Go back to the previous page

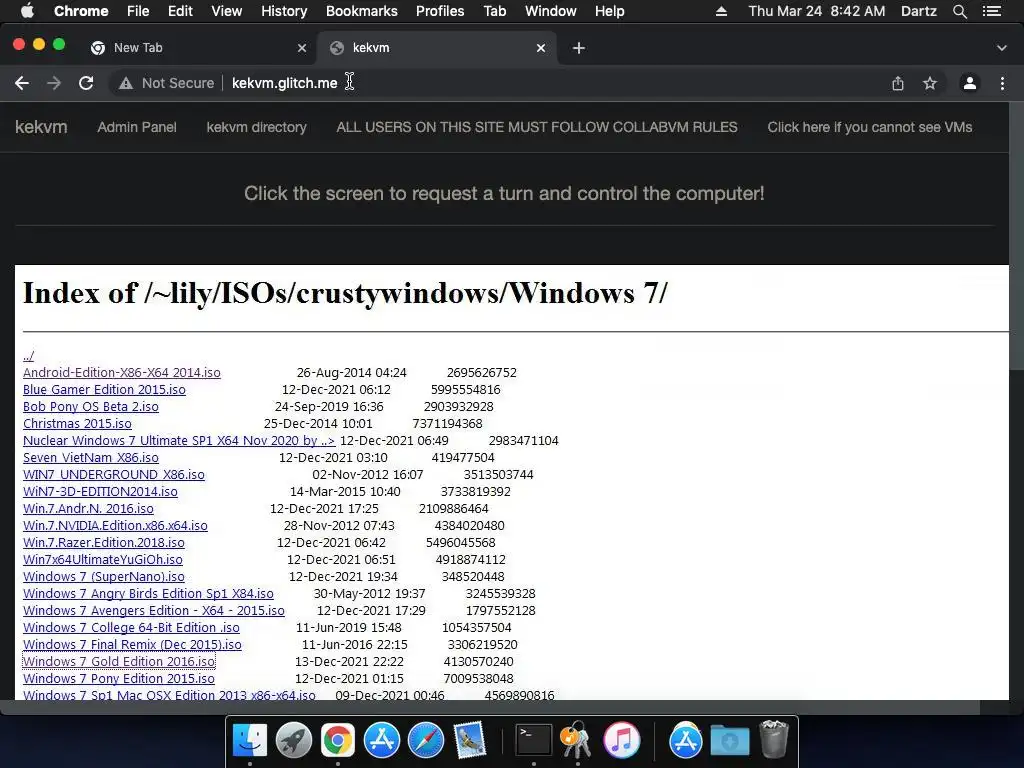(22, 83)
